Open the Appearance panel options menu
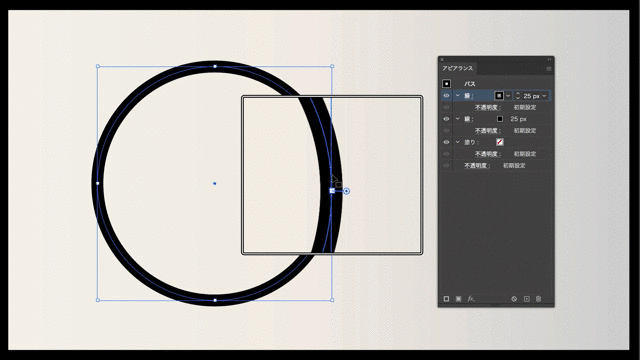This screenshot has width=640, height=360. click(x=549, y=69)
